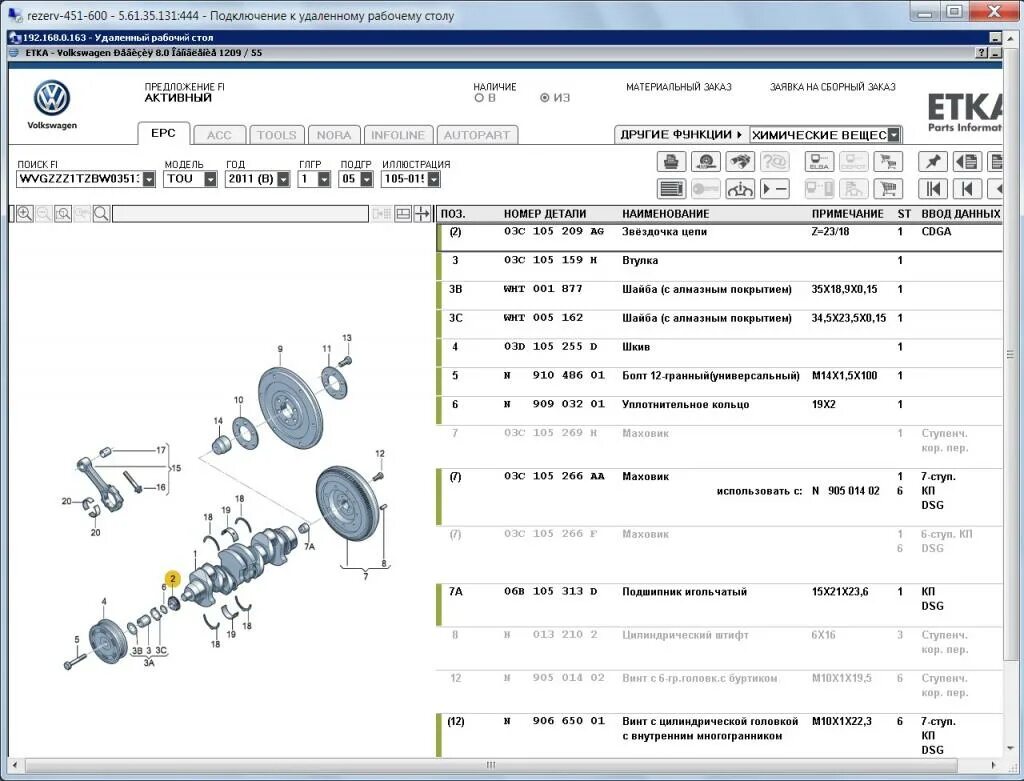Open the ГОД 2011 (B) dropdown
Viewport: 1024px width, 781px height.
point(283,179)
